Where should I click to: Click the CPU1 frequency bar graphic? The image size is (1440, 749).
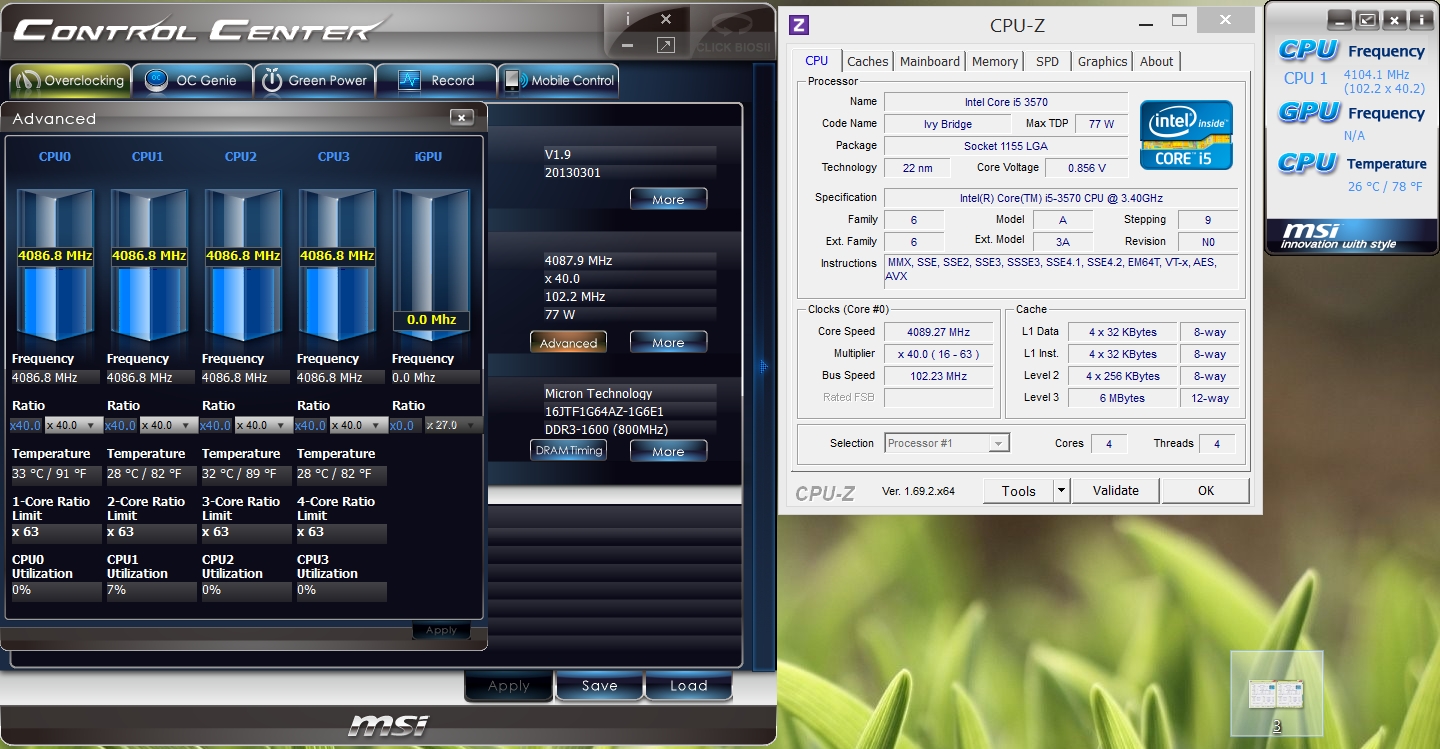tap(149, 265)
